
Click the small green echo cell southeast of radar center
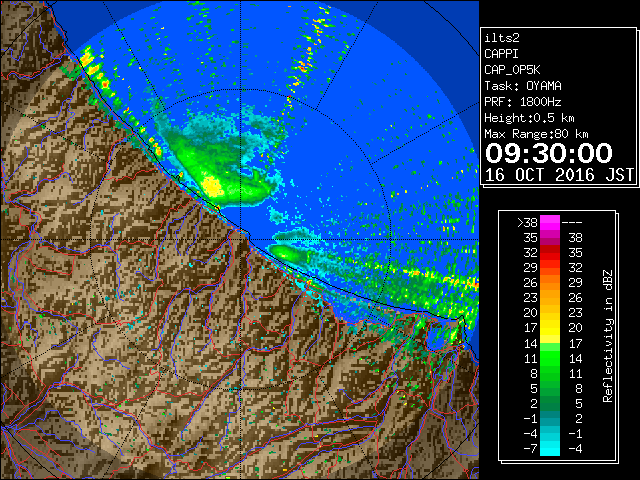287,253
